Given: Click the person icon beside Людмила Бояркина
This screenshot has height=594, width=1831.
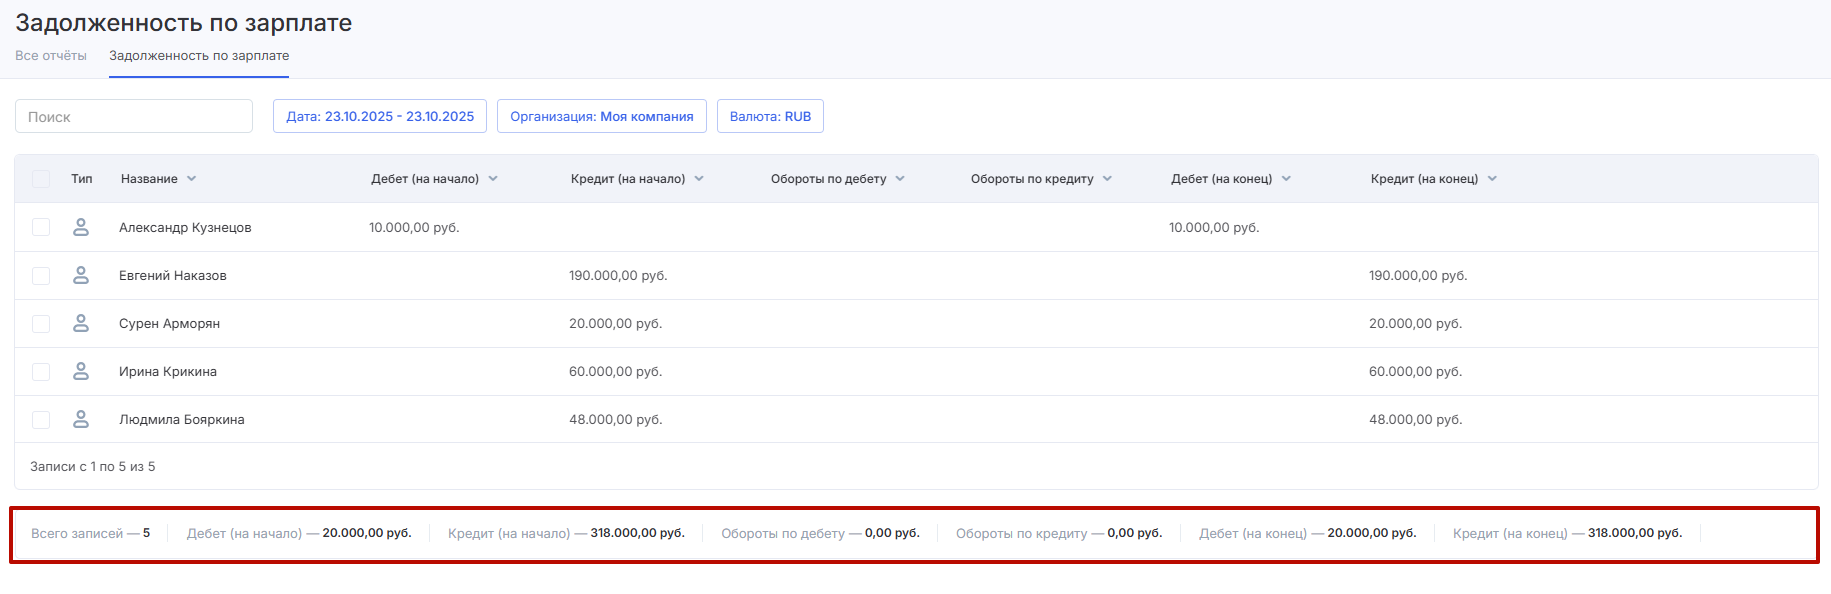Looking at the screenshot, I should [81, 419].
